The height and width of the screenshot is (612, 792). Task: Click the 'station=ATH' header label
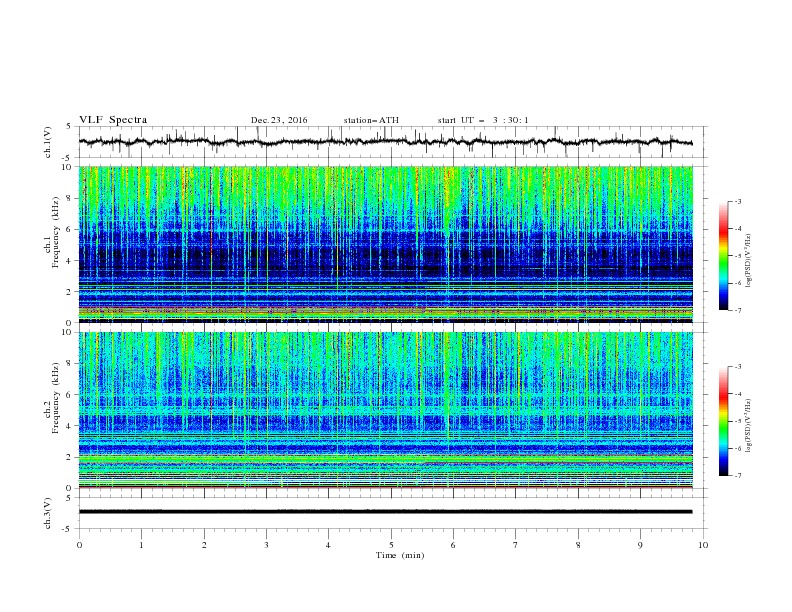click(371, 120)
